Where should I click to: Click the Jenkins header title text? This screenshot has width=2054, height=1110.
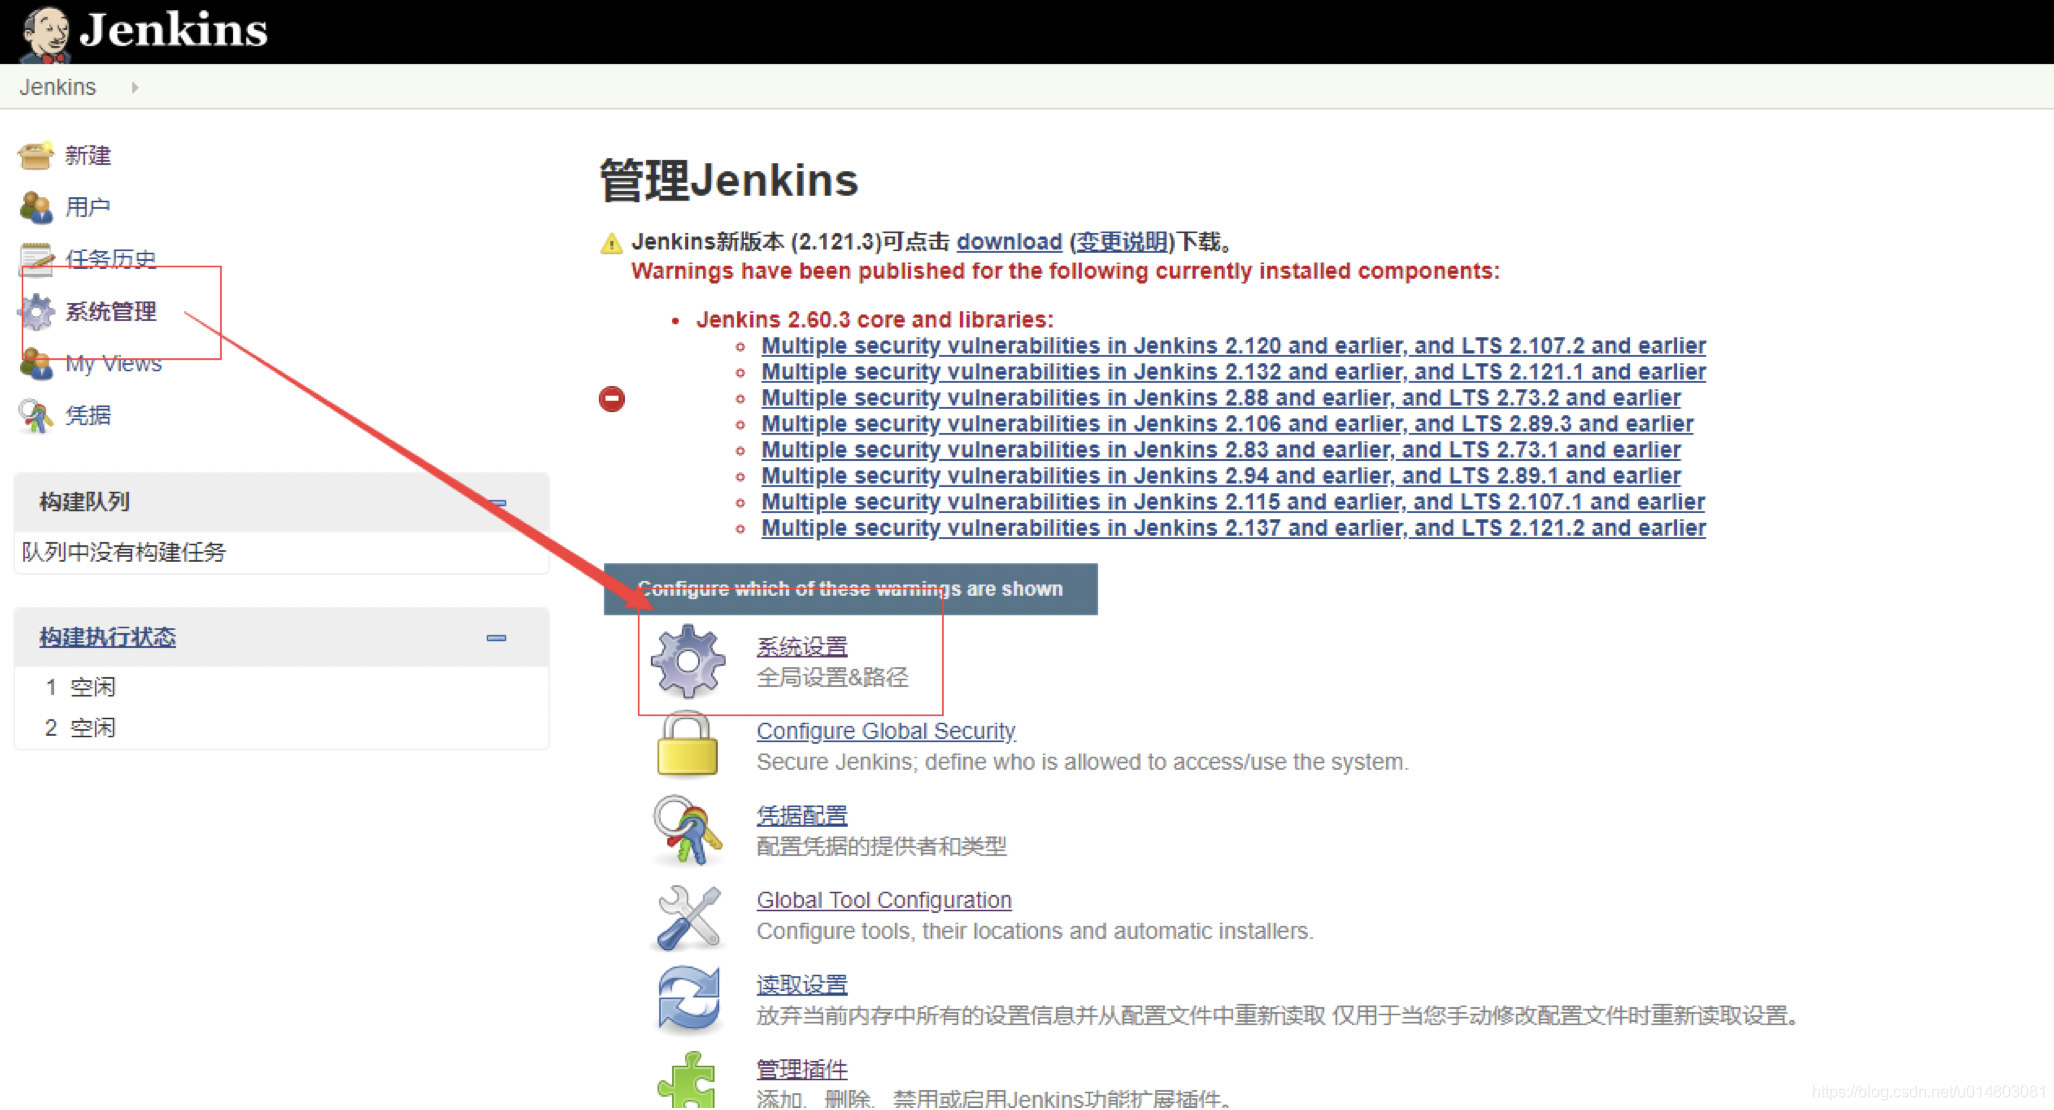click(x=173, y=30)
